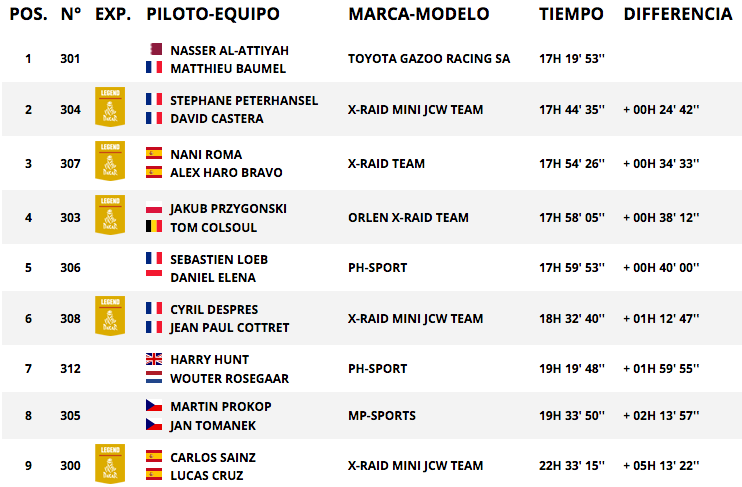
Task: Click the UK flag beside Harry Hunt
Action: [154, 359]
